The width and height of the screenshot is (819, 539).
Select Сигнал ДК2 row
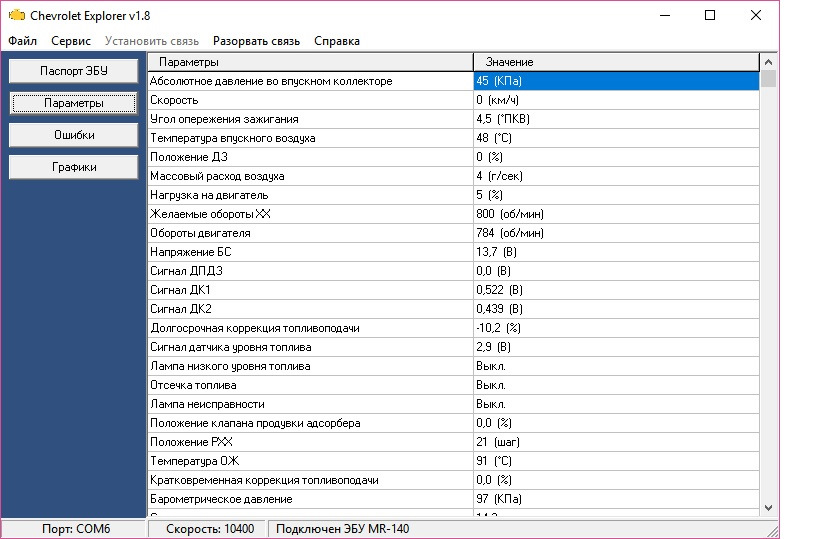[453, 309]
